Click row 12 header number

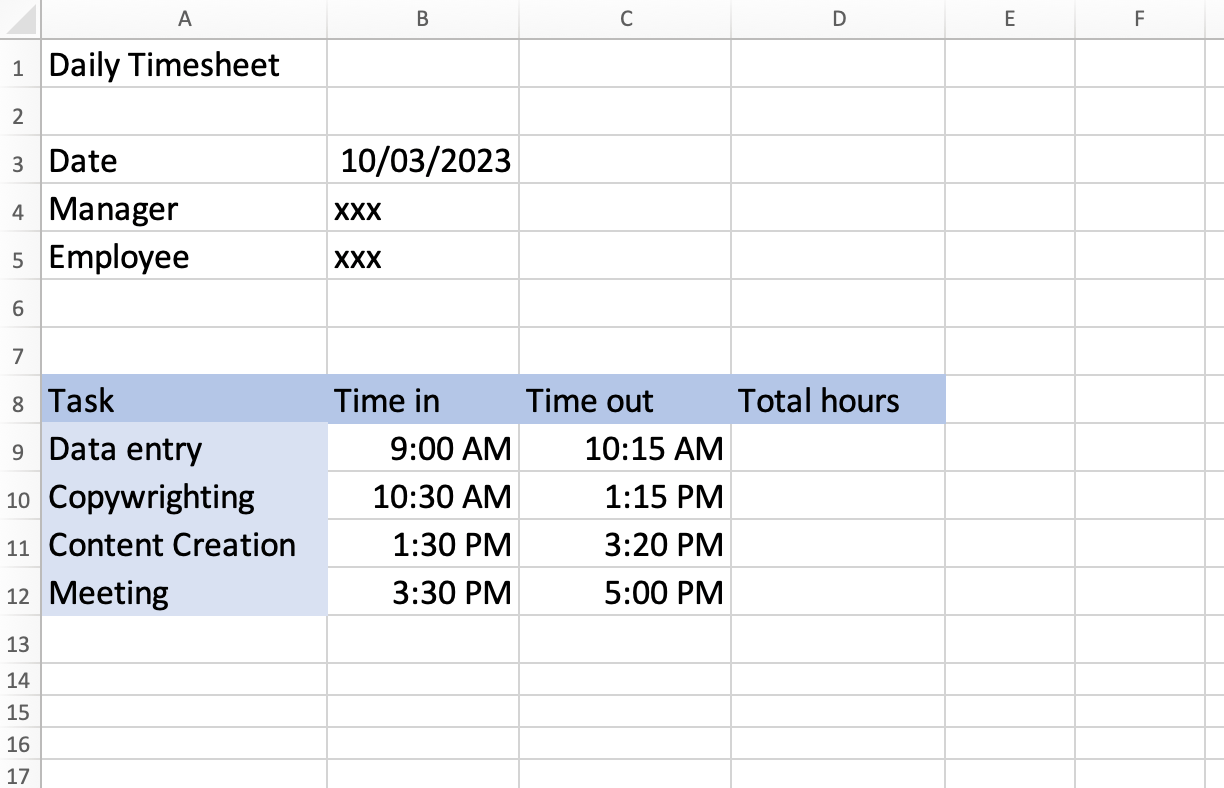pos(19,594)
